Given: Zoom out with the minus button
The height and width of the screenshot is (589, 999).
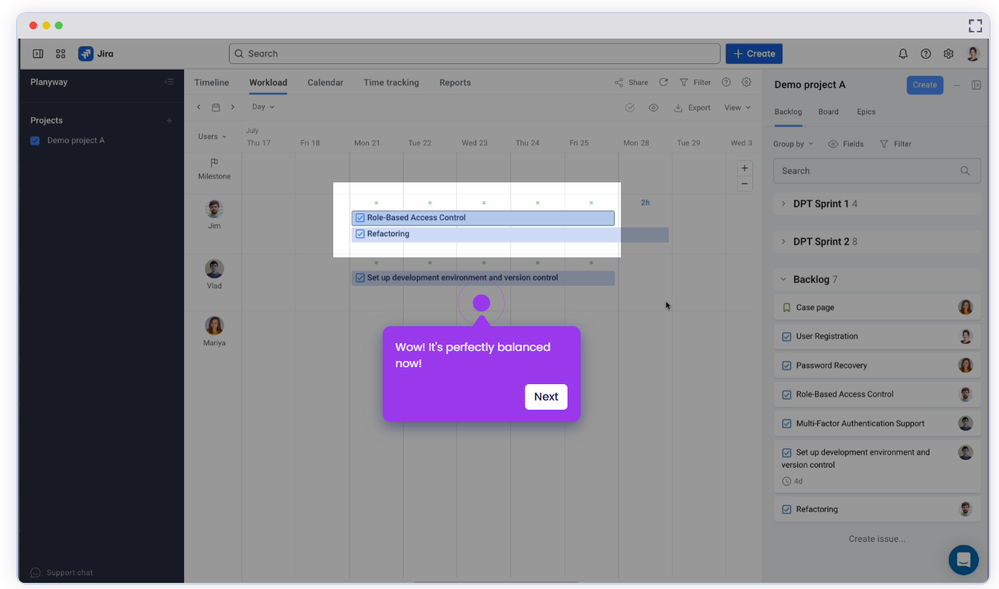Looking at the screenshot, I should [744, 184].
